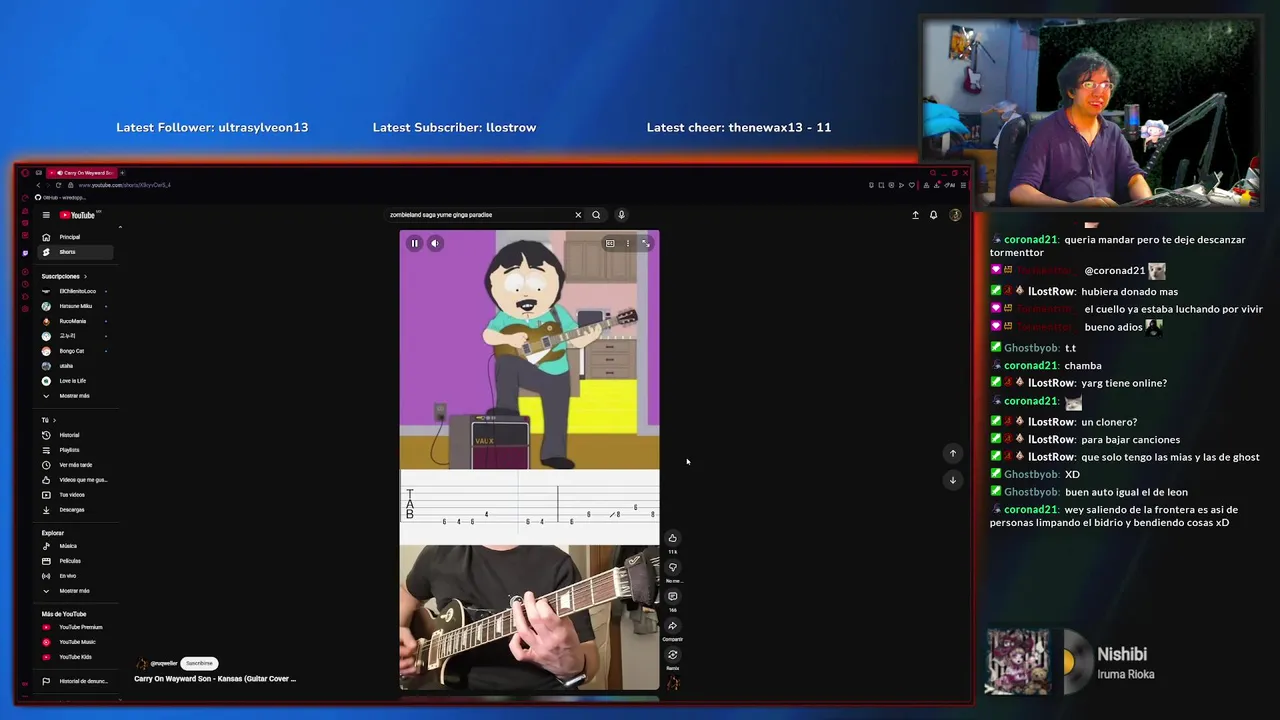Reload the page with browser refresh icon

pyautogui.click(x=58, y=185)
